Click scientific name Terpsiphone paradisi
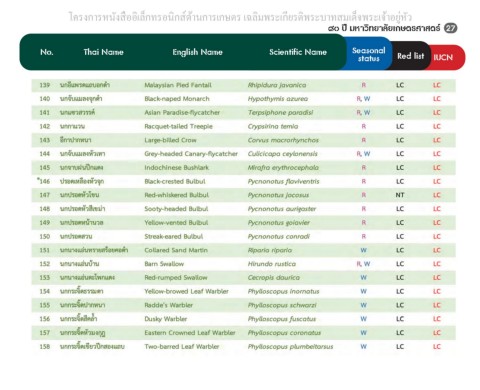This screenshot has width=480, height=390. pos(280,113)
